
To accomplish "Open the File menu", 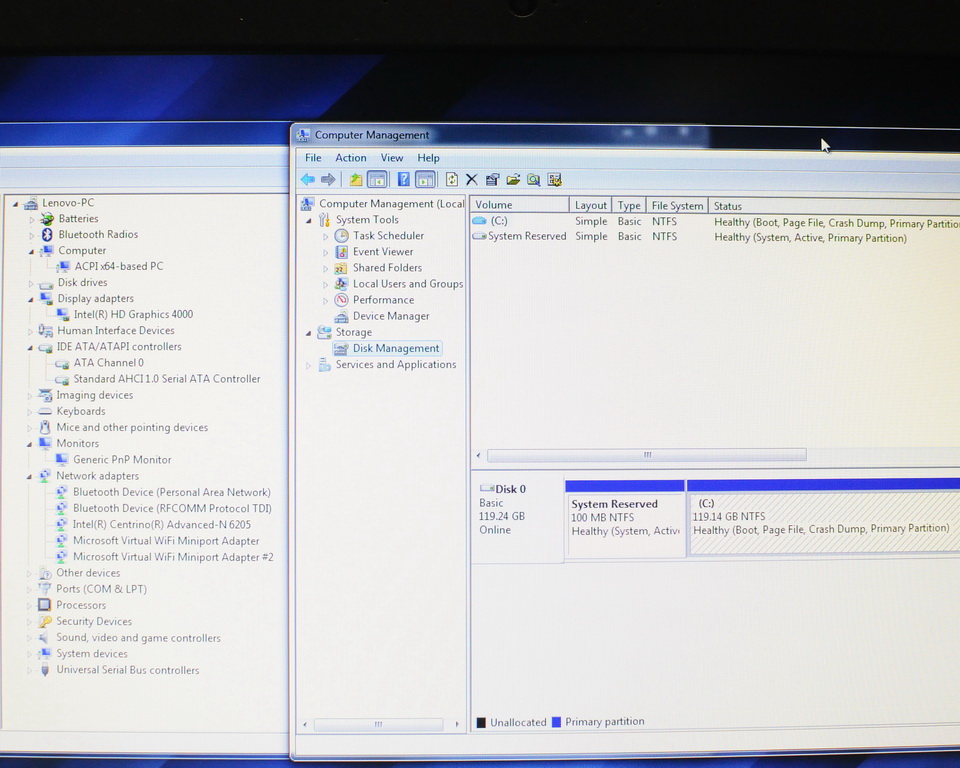I will (x=313, y=157).
